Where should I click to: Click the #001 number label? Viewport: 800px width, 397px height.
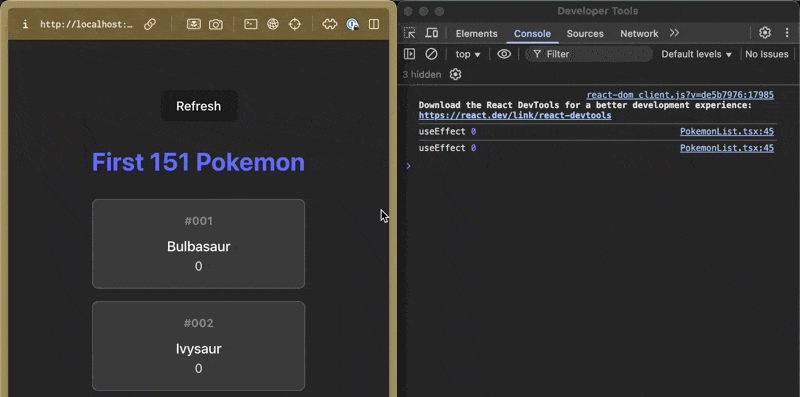[198, 221]
